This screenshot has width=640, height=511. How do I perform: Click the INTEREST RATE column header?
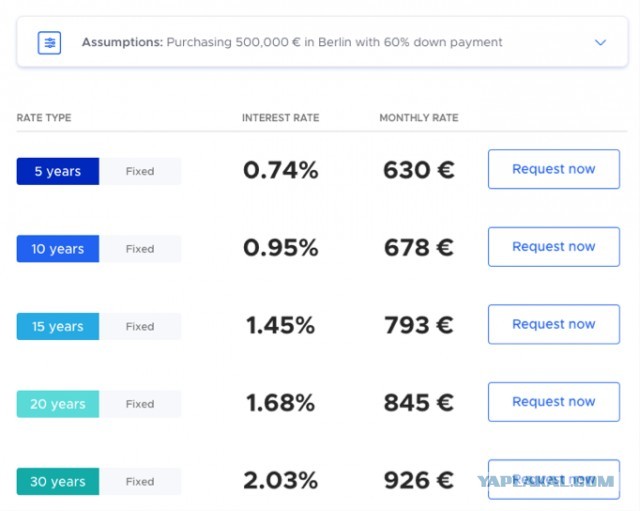(x=280, y=118)
